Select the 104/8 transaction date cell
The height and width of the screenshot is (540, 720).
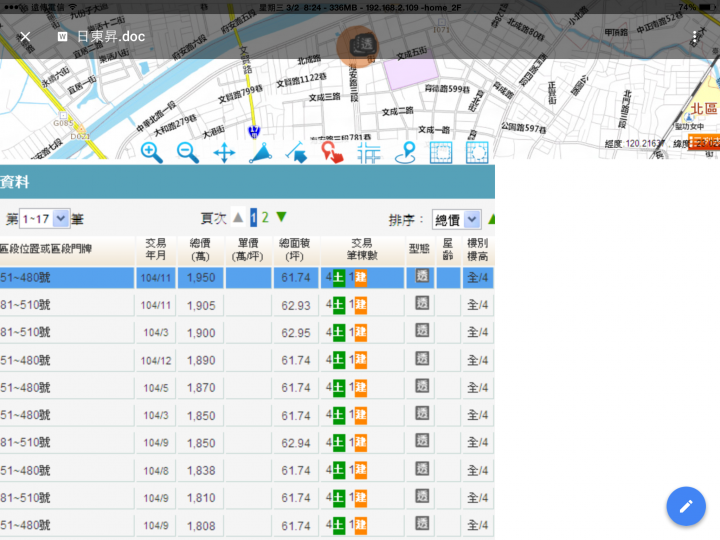(156, 471)
